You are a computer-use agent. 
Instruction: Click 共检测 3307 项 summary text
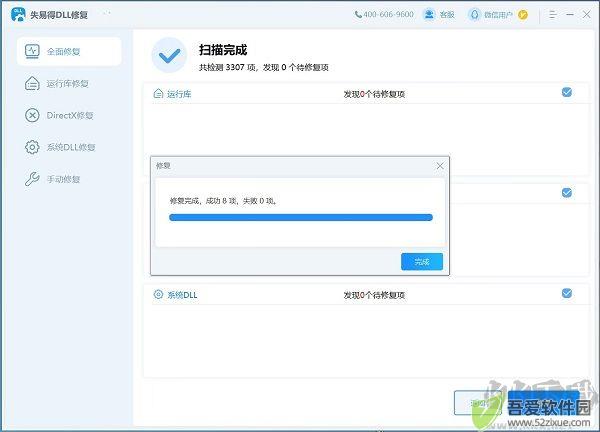click(x=264, y=67)
